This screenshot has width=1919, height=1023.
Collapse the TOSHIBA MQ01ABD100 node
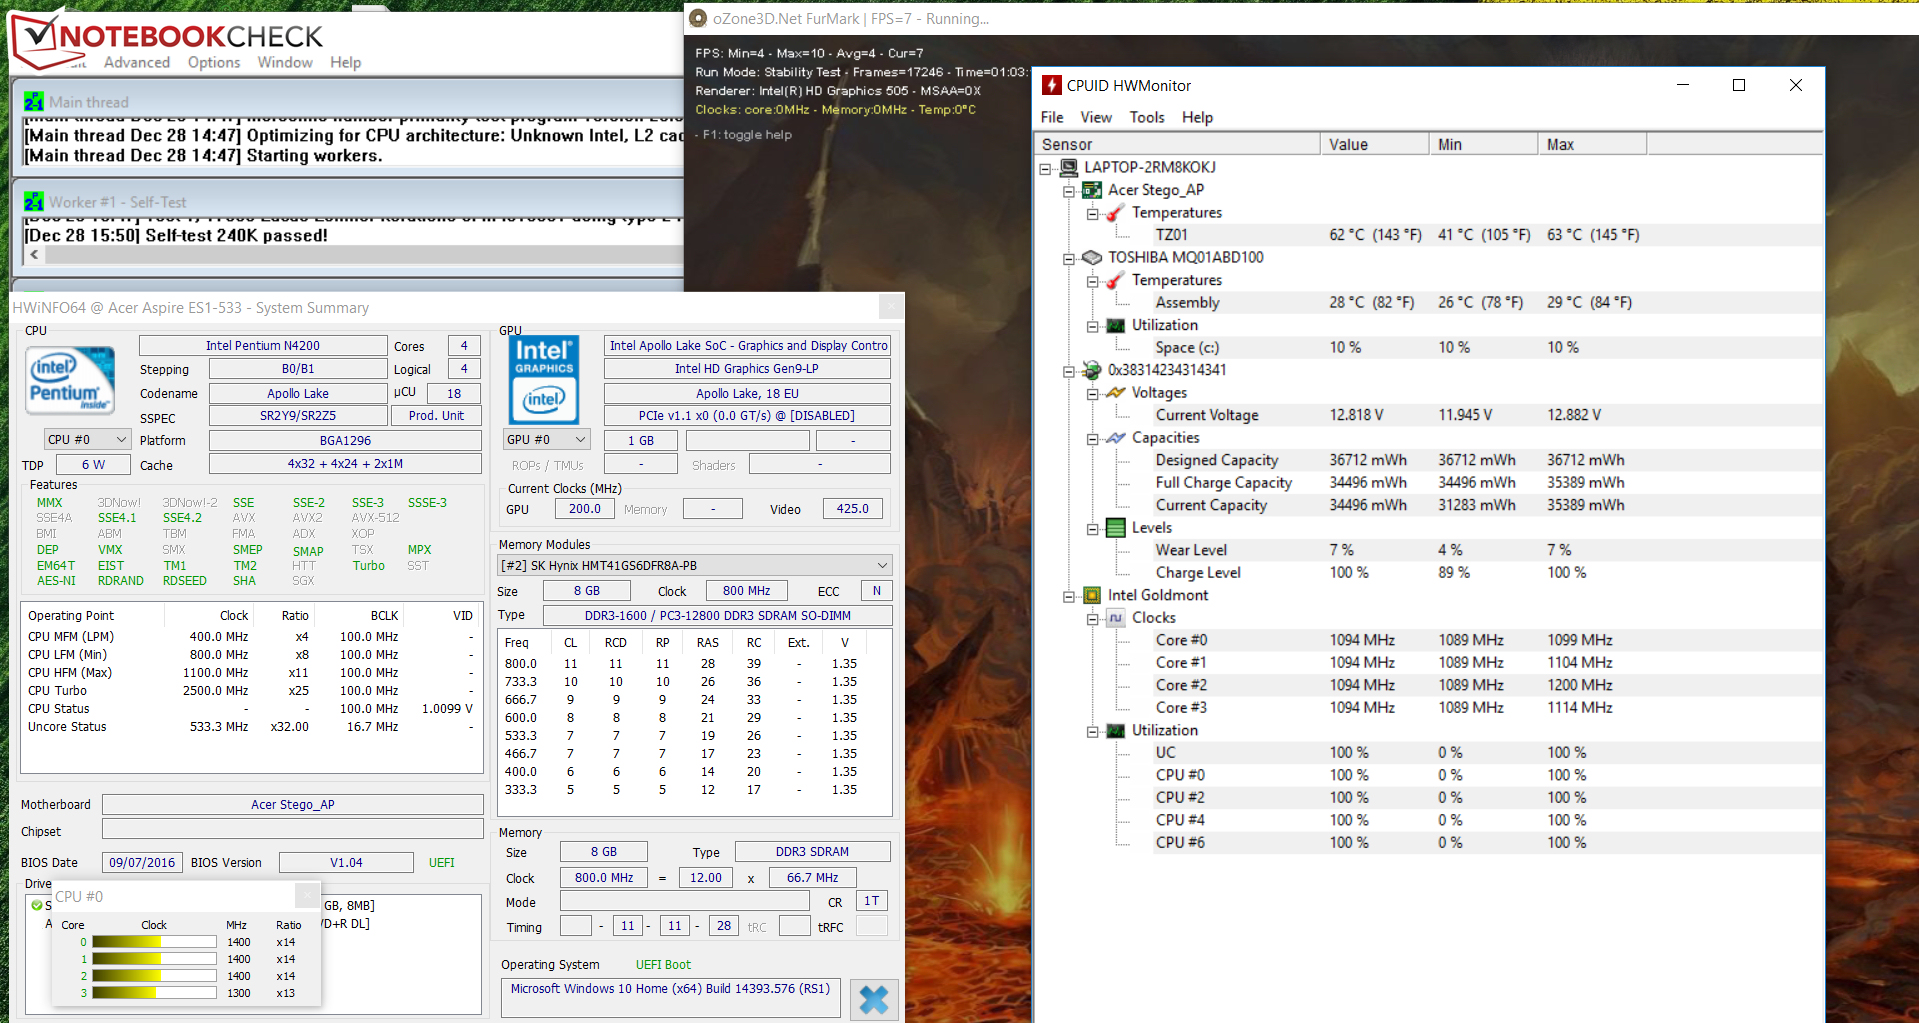[x=1069, y=258]
